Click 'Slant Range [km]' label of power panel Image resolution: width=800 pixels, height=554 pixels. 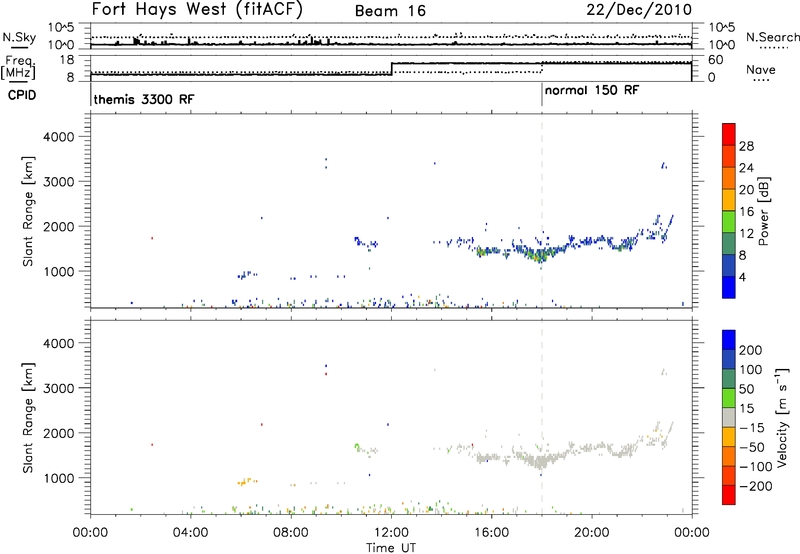[x=28, y=211]
